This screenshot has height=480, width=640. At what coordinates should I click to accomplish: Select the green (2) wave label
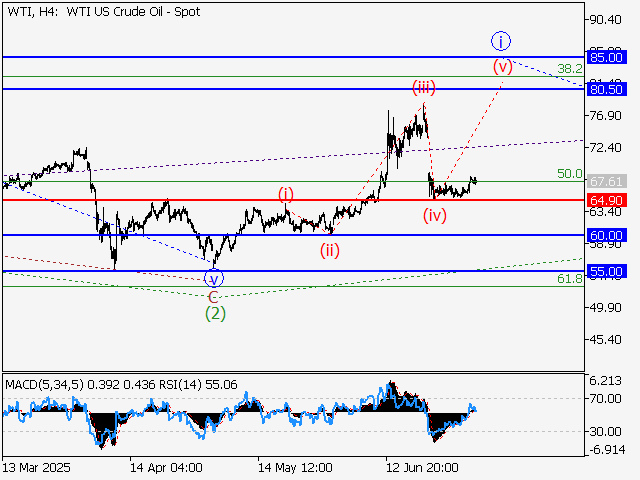[215, 313]
